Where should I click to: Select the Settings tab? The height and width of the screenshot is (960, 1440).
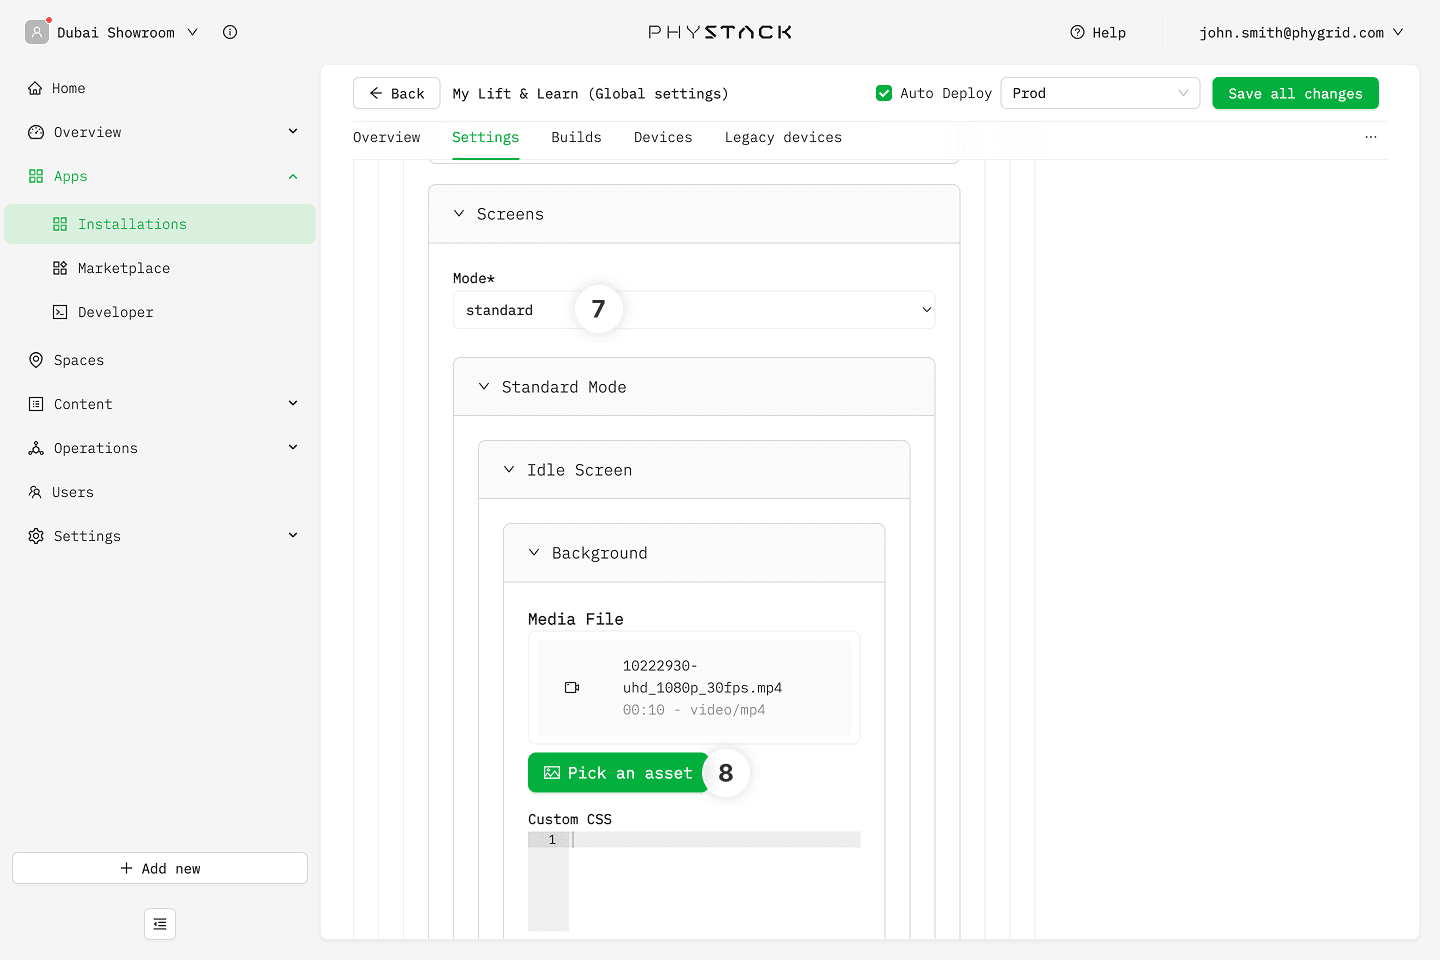click(x=485, y=137)
